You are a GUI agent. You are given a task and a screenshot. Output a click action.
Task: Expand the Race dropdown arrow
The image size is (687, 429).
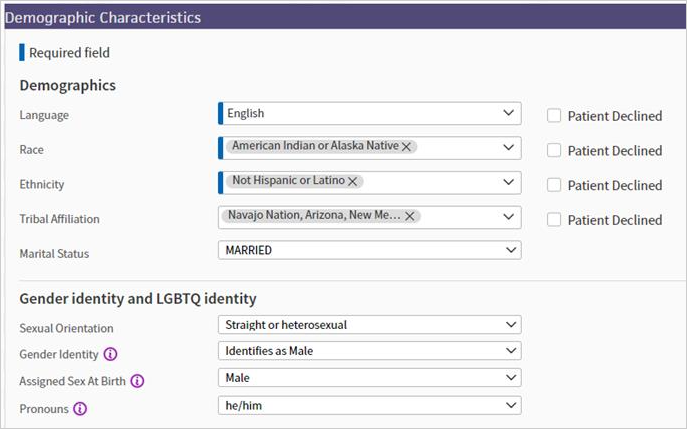pos(509,148)
